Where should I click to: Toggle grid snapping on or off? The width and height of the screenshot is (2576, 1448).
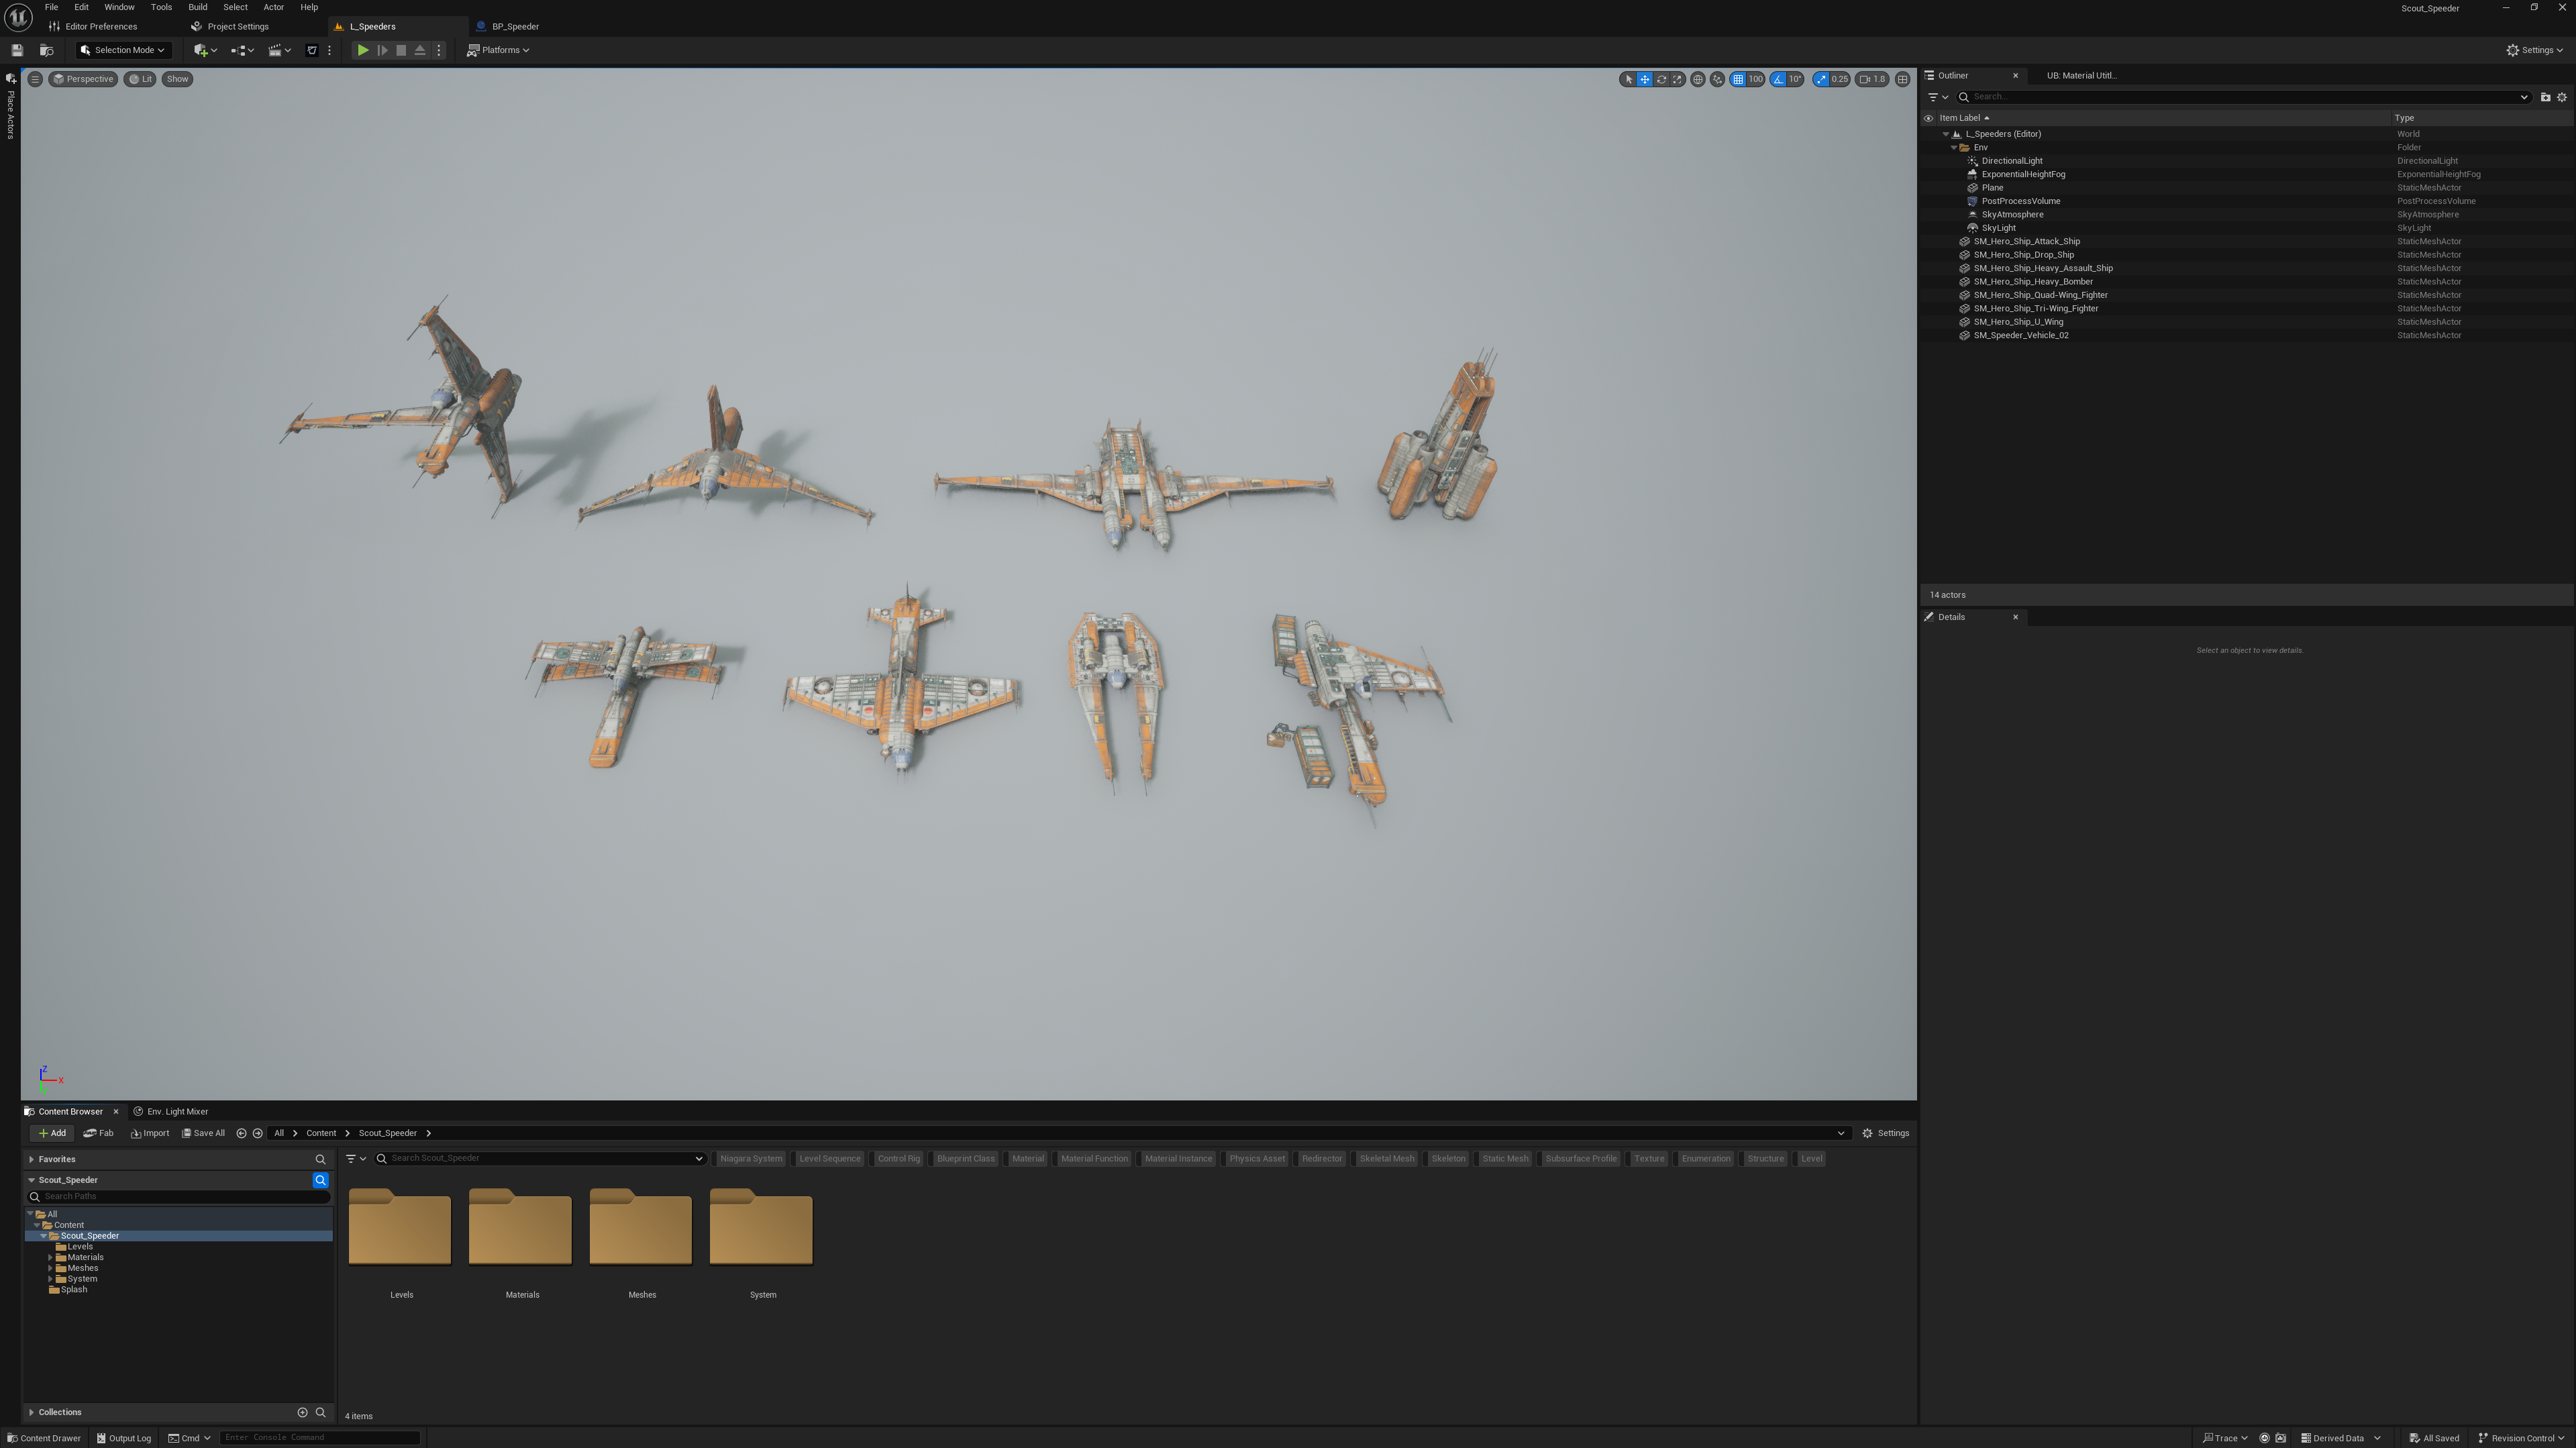[x=1739, y=79]
